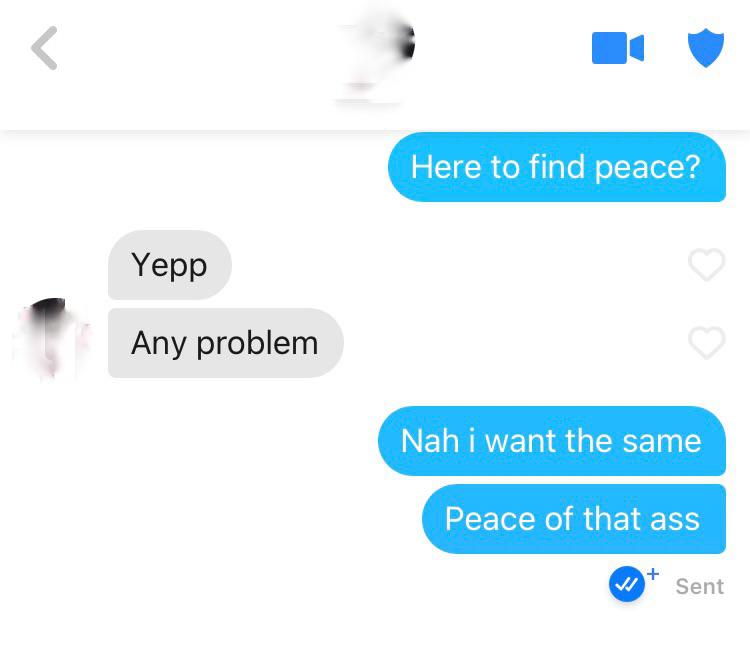Image resolution: width=750 pixels, height=667 pixels.
Task: Tap the word "Nah" in the blue bubble
Action: point(430,441)
